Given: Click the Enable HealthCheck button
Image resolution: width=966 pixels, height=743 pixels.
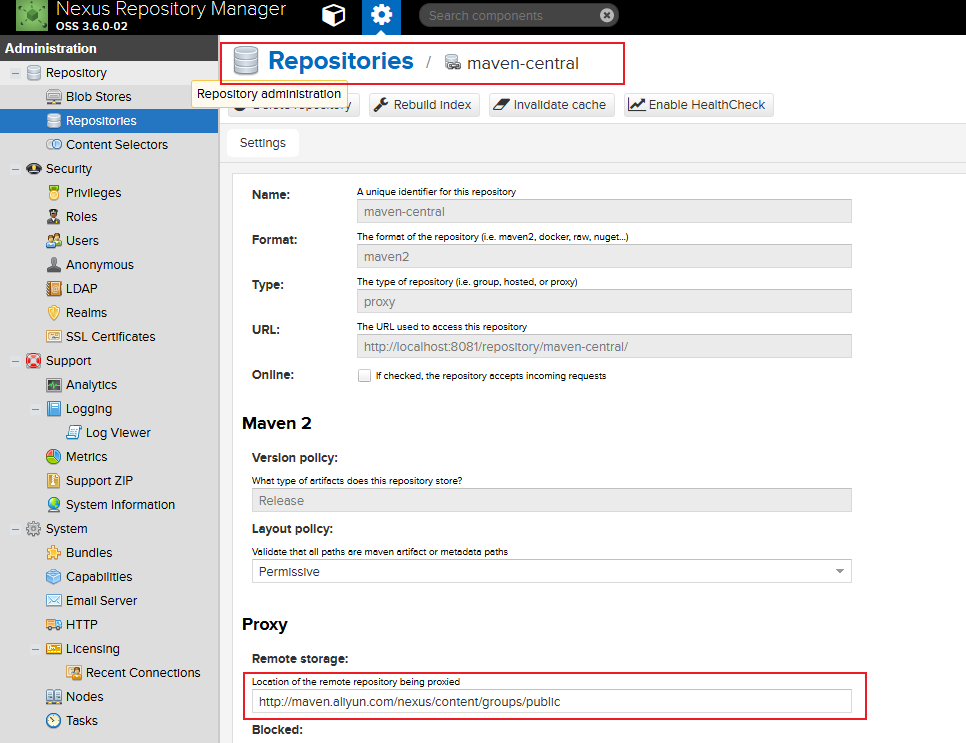Looking at the screenshot, I should point(699,105).
